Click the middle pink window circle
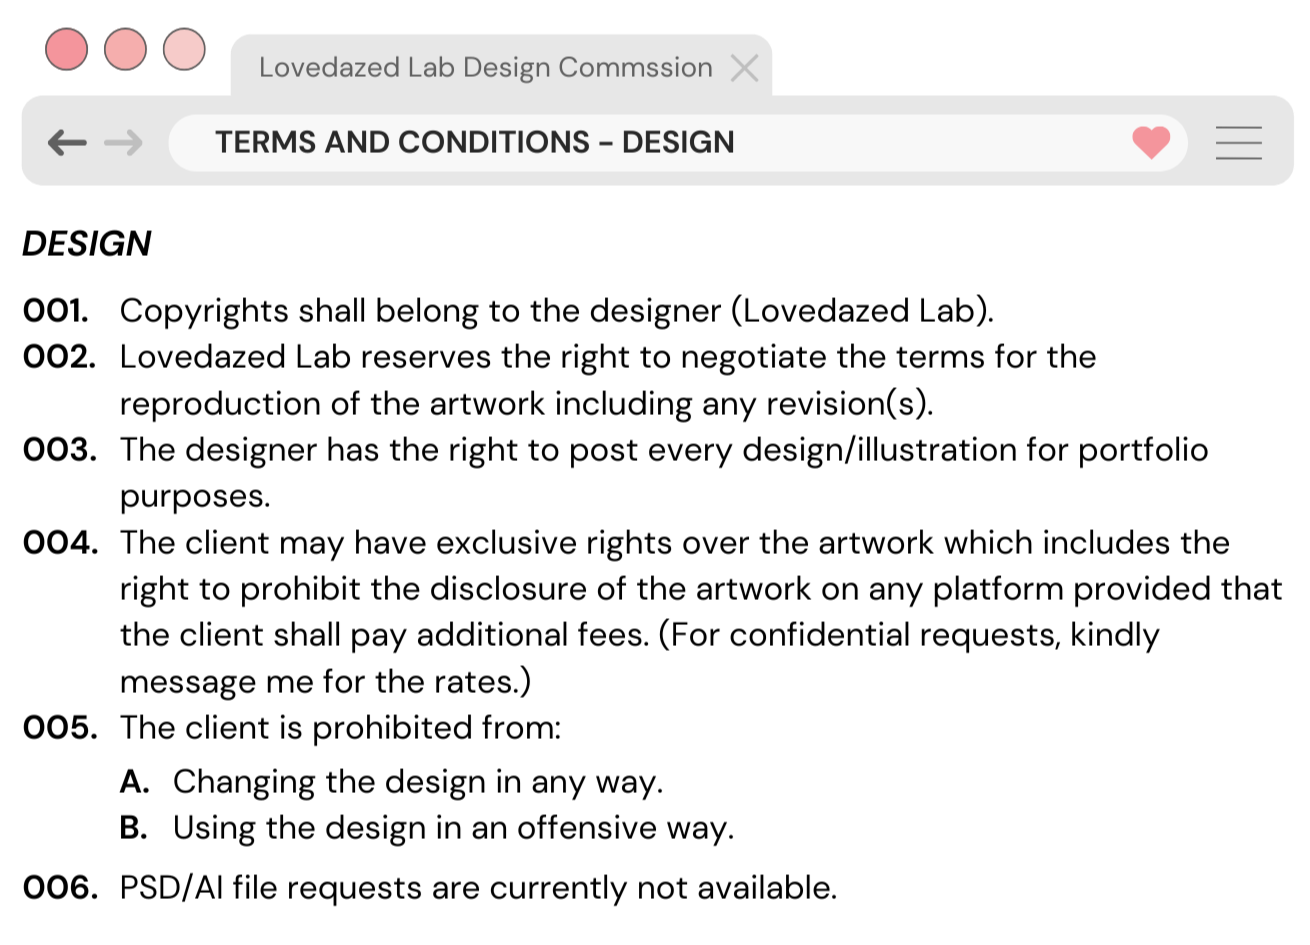Viewport: 1310px width, 945px height. coord(125,49)
